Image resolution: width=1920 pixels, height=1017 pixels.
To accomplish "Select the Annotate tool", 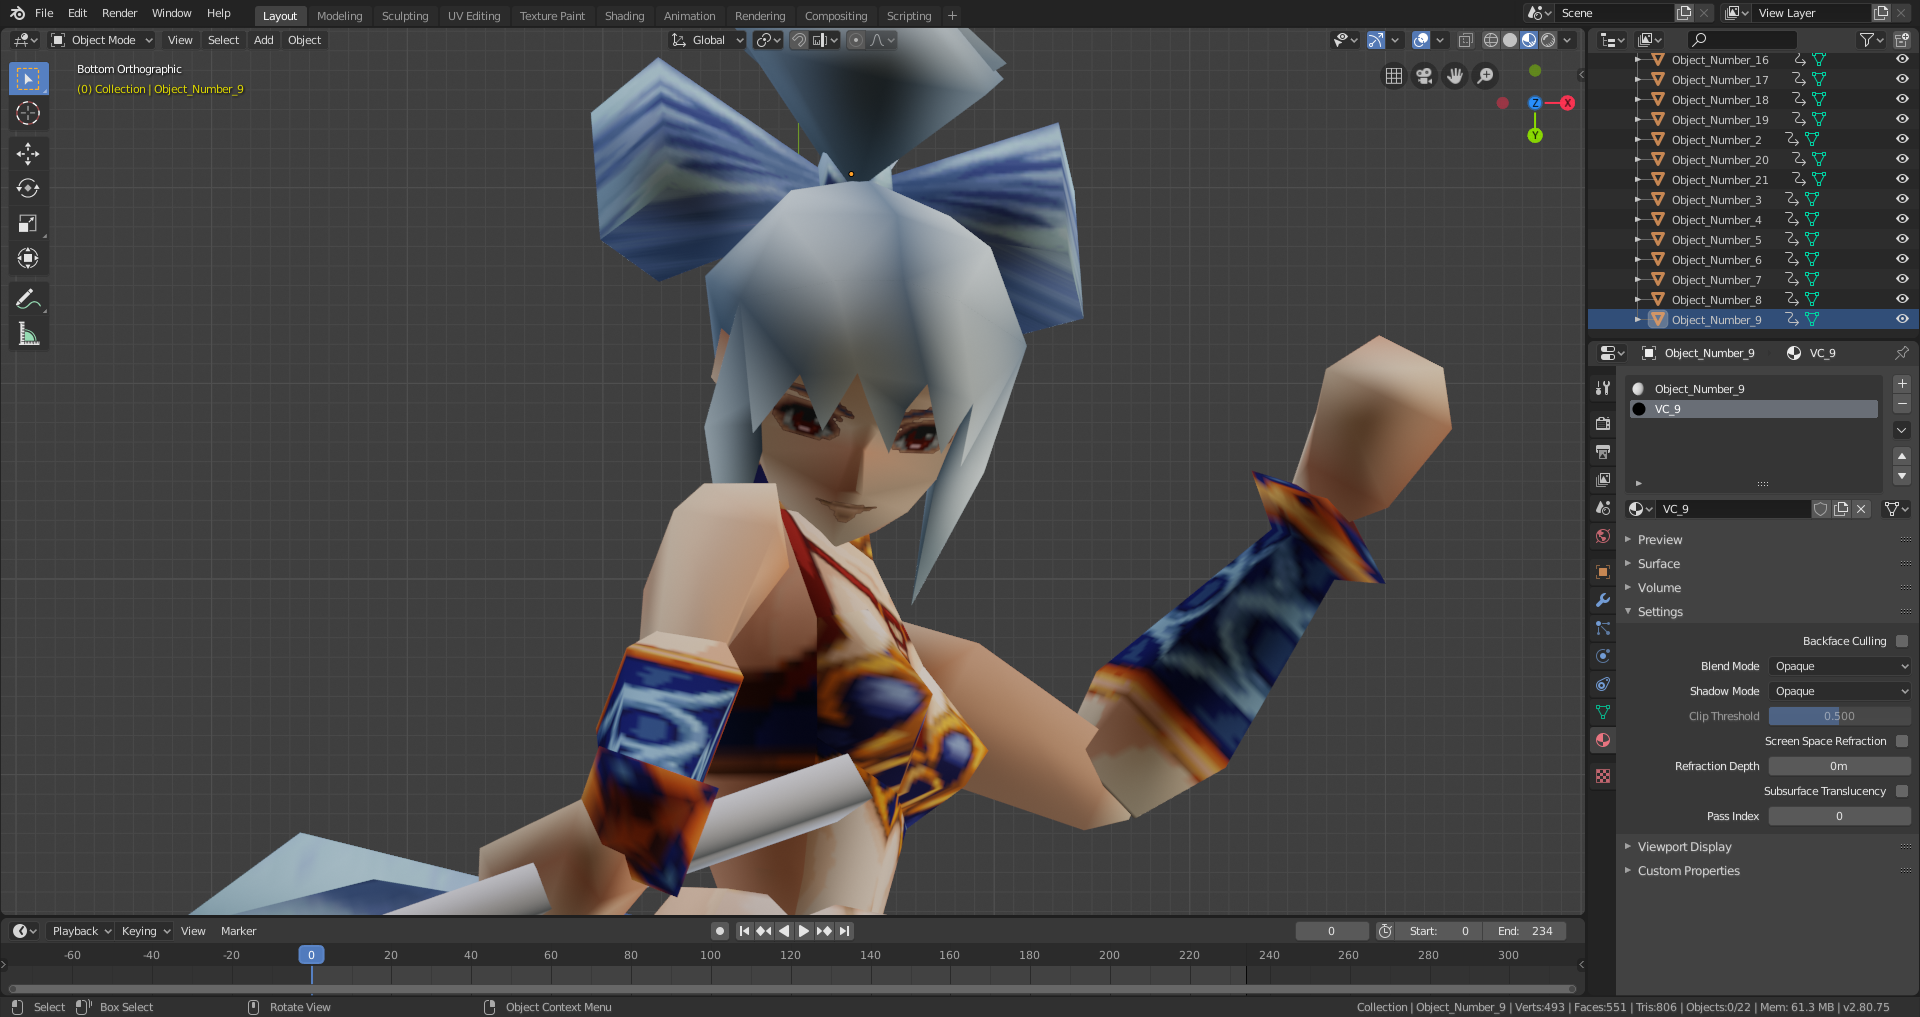I will click(x=28, y=299).
